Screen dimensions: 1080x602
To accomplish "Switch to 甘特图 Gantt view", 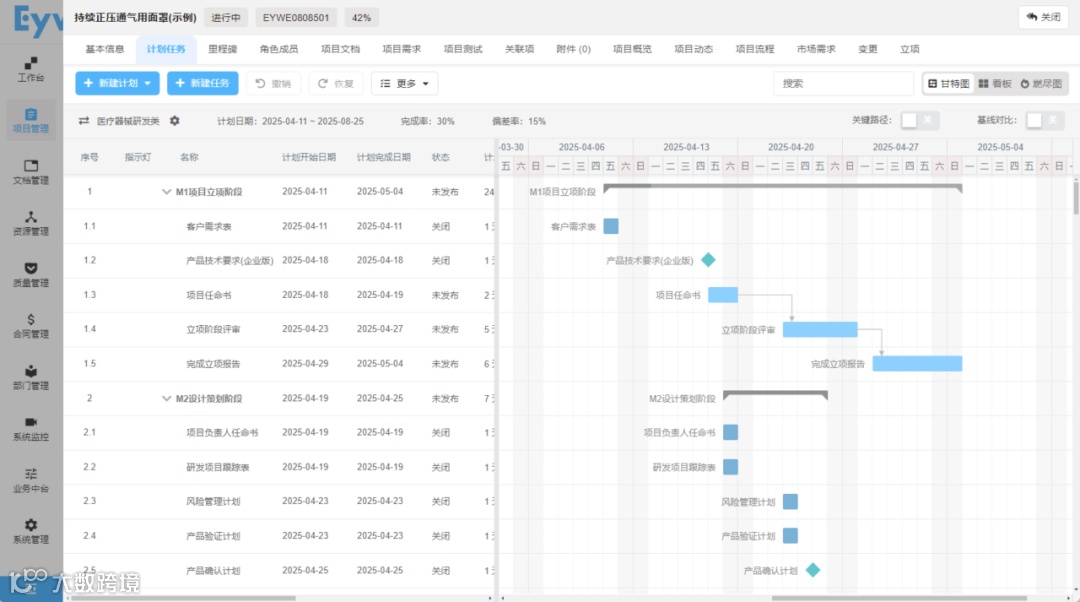I will [948, 83].
